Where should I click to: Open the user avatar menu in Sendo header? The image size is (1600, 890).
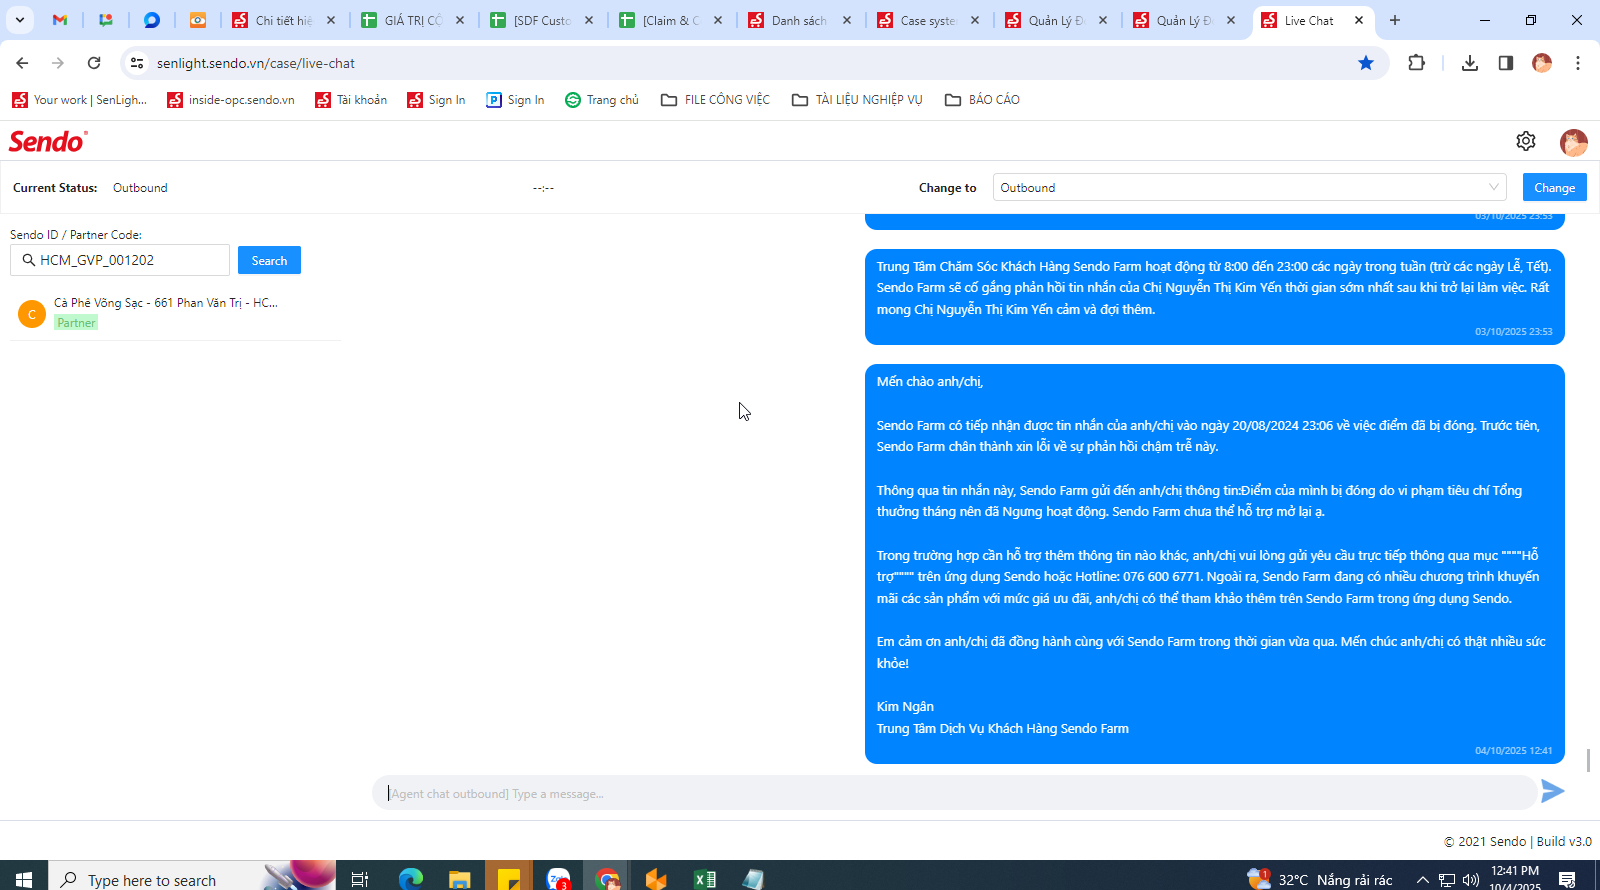click(1573, 142)
